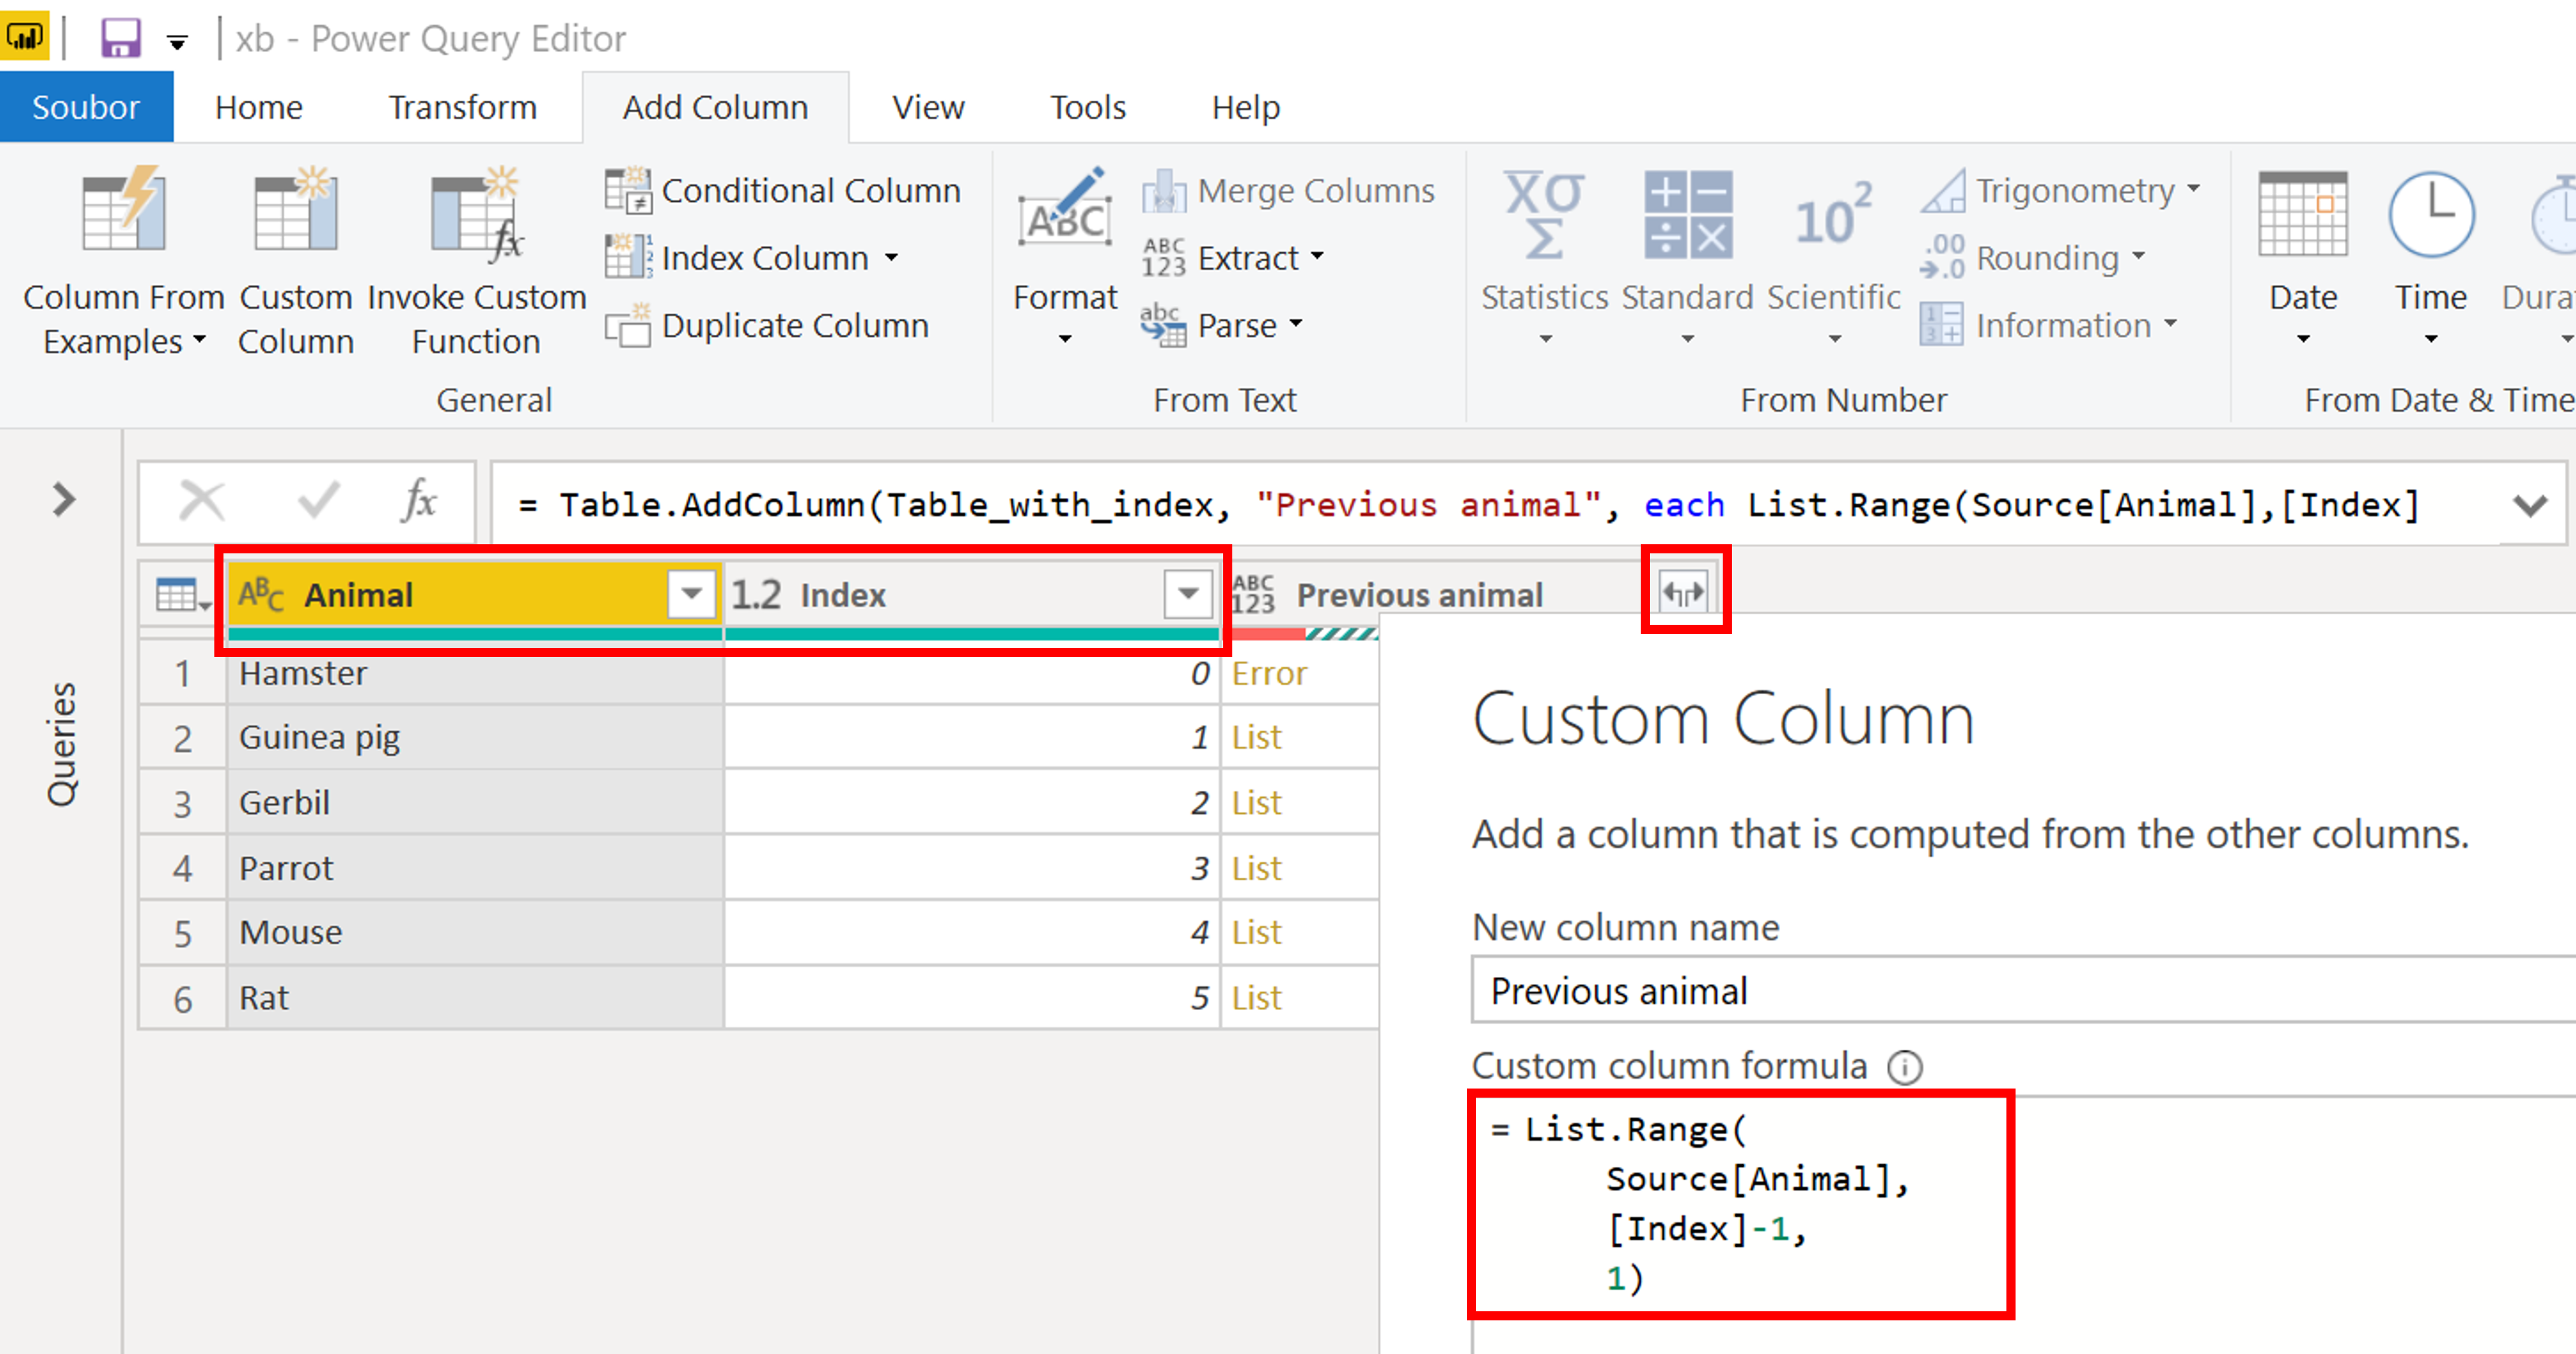Image resolution: width=2576 pixels, height=1354 pixels.
Task: Expand the Queries pane arrow
Action: pos(64,499)
